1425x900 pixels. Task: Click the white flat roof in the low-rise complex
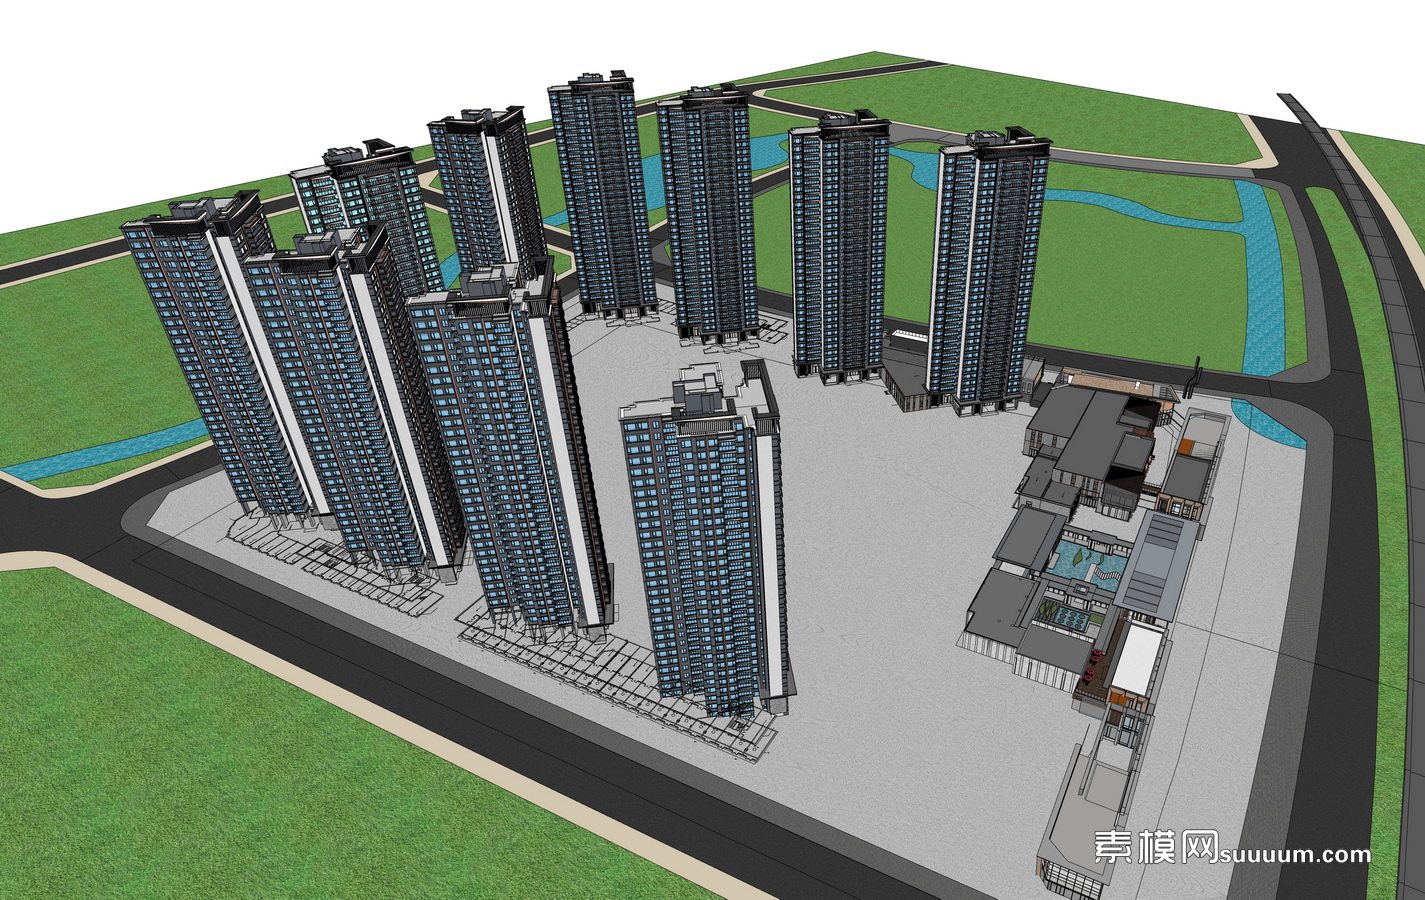pos(1134,662)
